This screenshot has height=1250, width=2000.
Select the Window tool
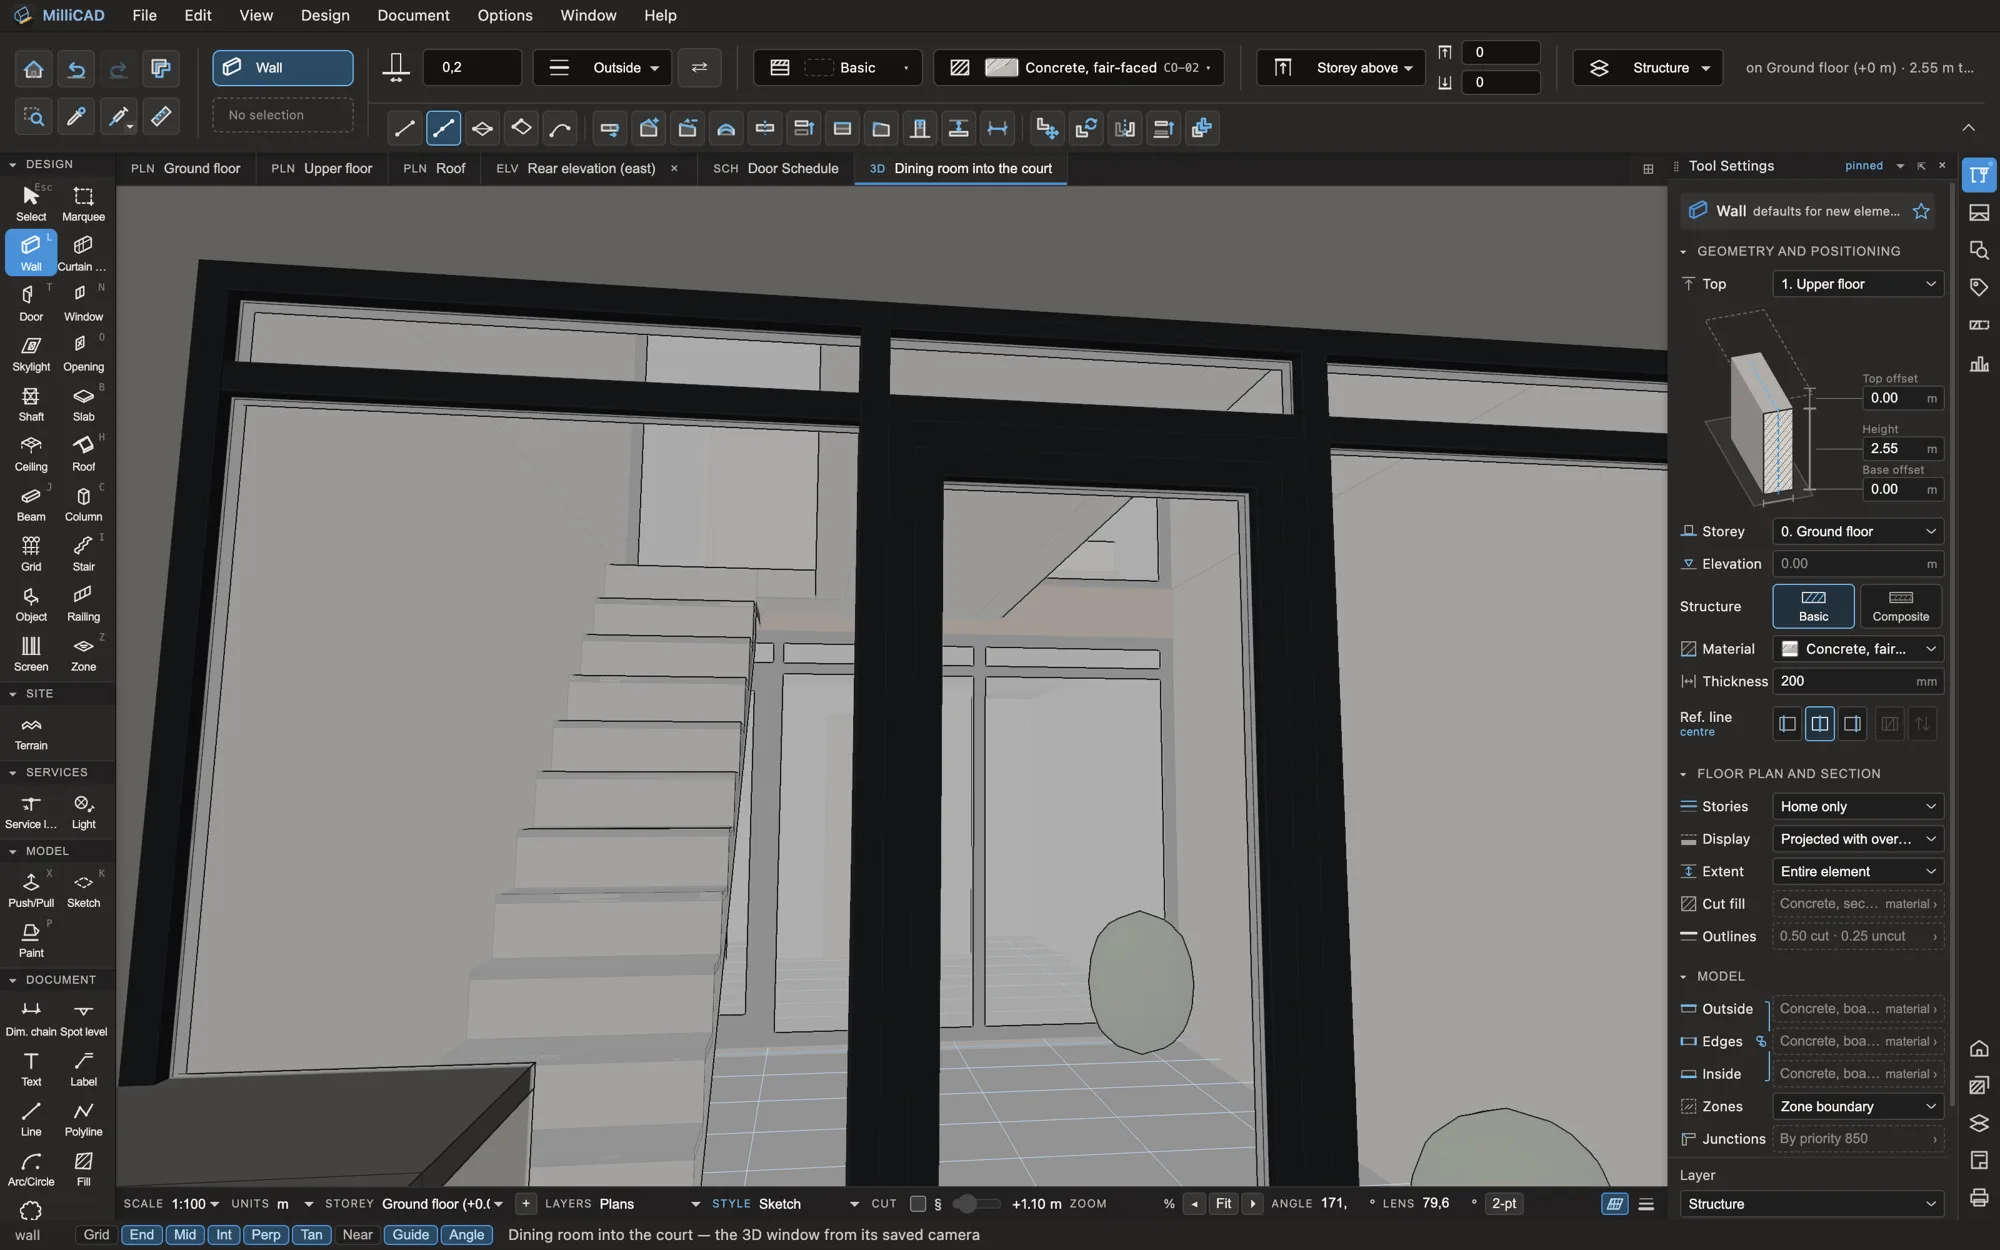tap(83, 302)
